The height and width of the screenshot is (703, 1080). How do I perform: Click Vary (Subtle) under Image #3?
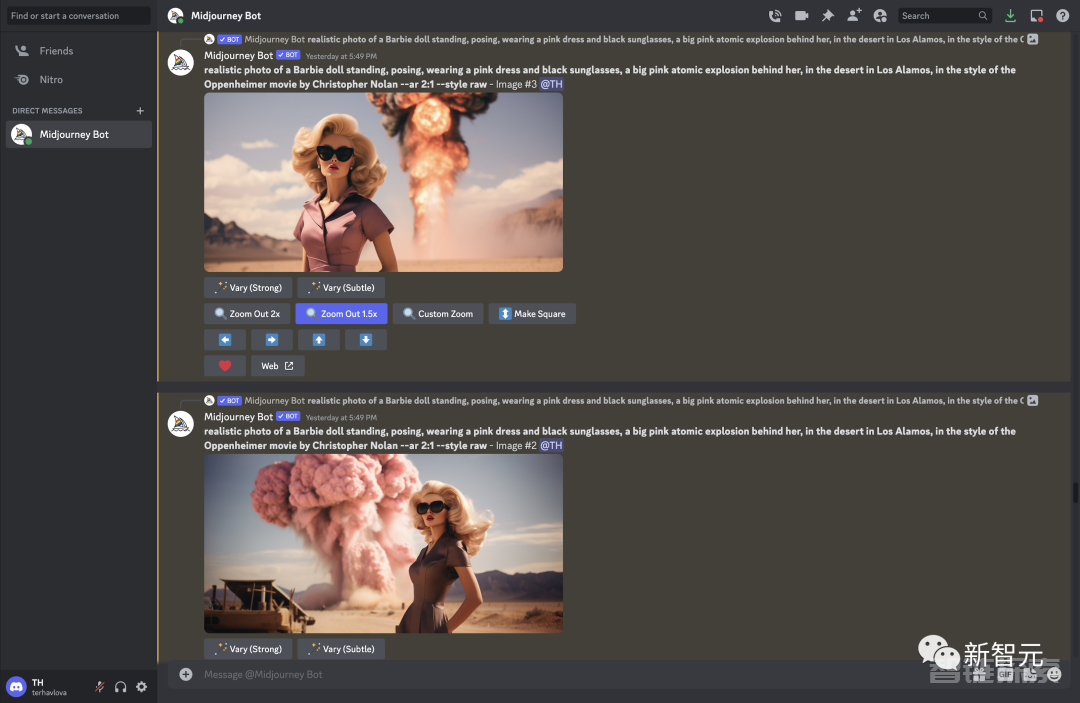[342, 288]
